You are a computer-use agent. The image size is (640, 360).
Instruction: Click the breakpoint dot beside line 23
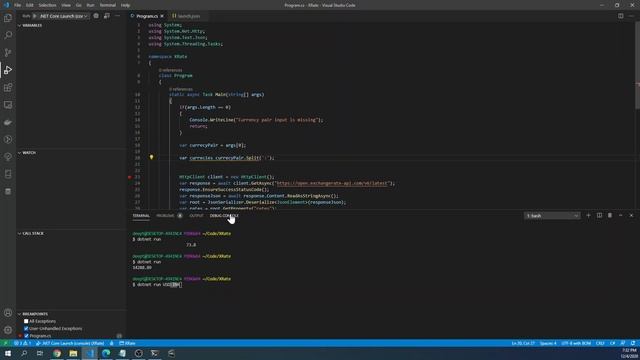point(130,177)
